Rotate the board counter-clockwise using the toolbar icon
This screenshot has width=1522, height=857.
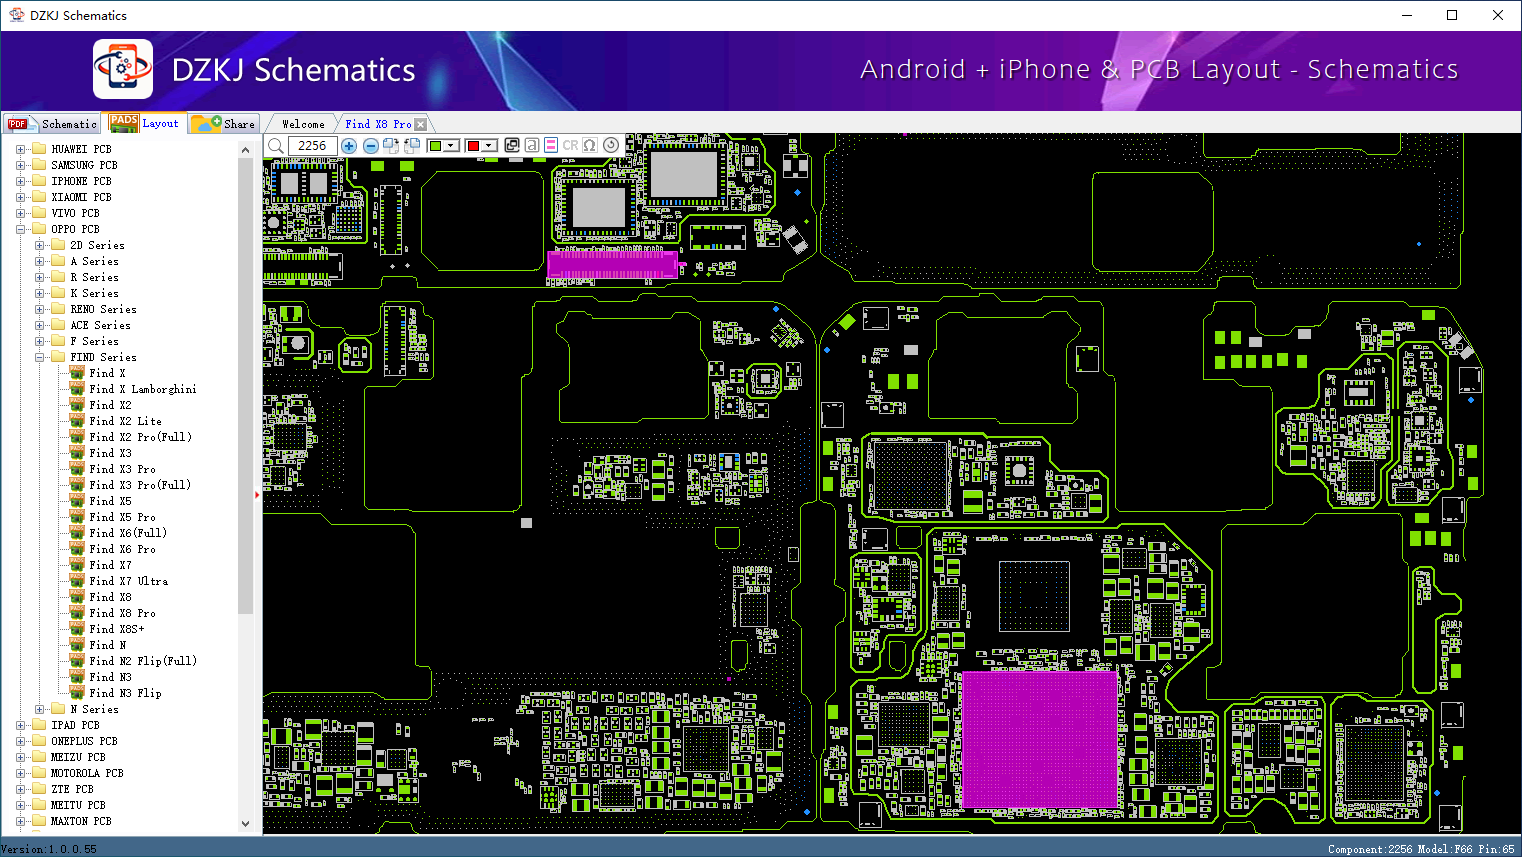pyautogui.click(x=411, y=146)
